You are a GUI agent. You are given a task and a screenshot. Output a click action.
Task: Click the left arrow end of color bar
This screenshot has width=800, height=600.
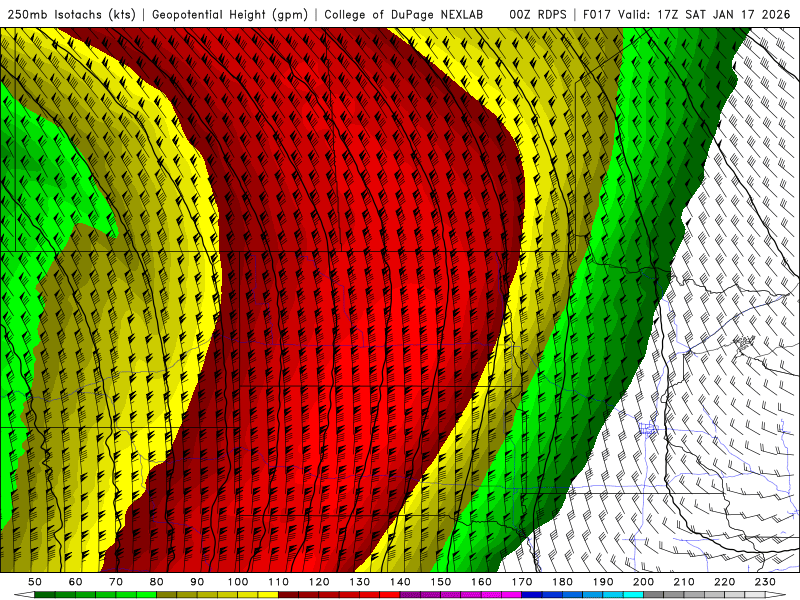(x=24, y=595)
